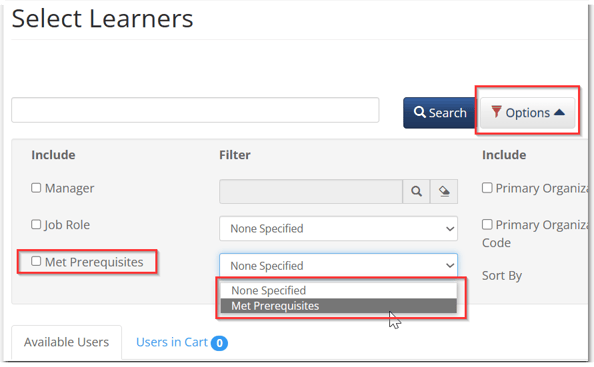This screenshot has height=367, width=594.
Task: Check Primary Organization Code checkbox
Action: pos(487,224)
